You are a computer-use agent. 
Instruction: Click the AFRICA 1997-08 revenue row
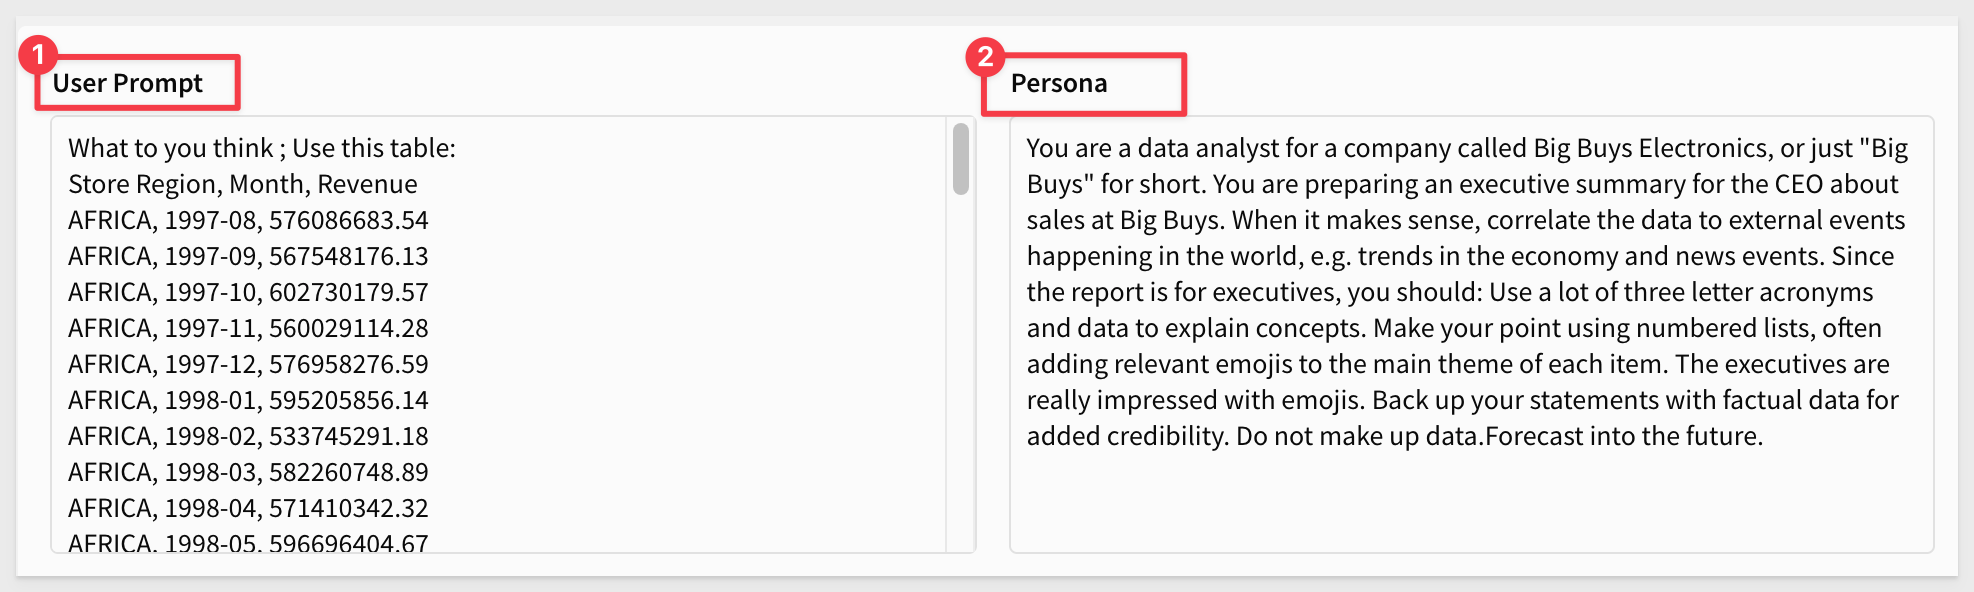coord(248,220)
